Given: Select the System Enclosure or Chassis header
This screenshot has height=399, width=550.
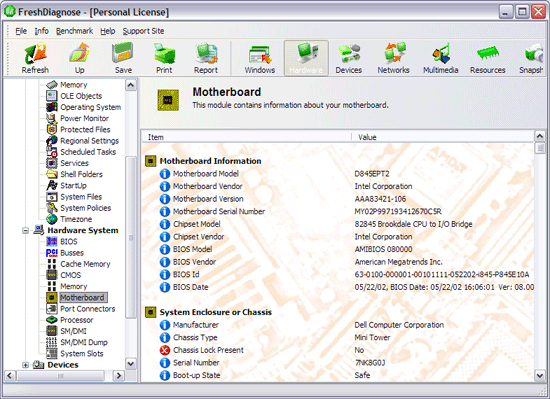Looking at the screenshot, I should pyautogui.click(x=216, y=312).
